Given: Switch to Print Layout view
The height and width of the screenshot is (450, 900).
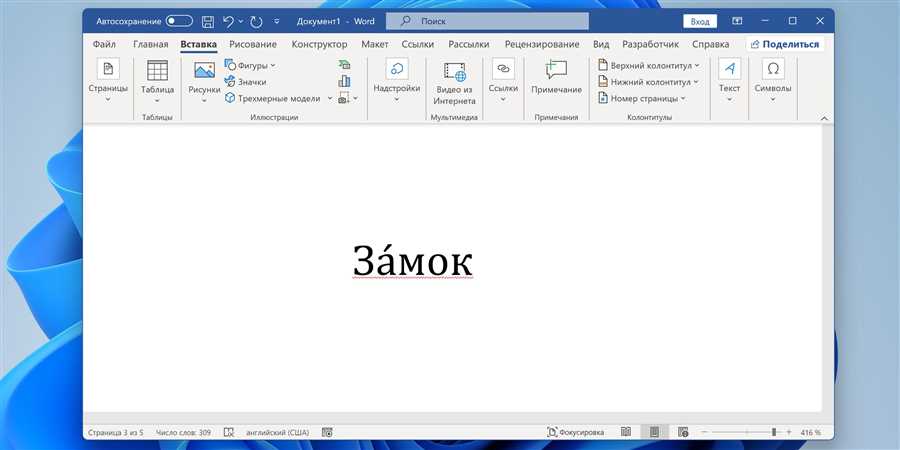Looking at the screenshot, I should pos(654,432).
